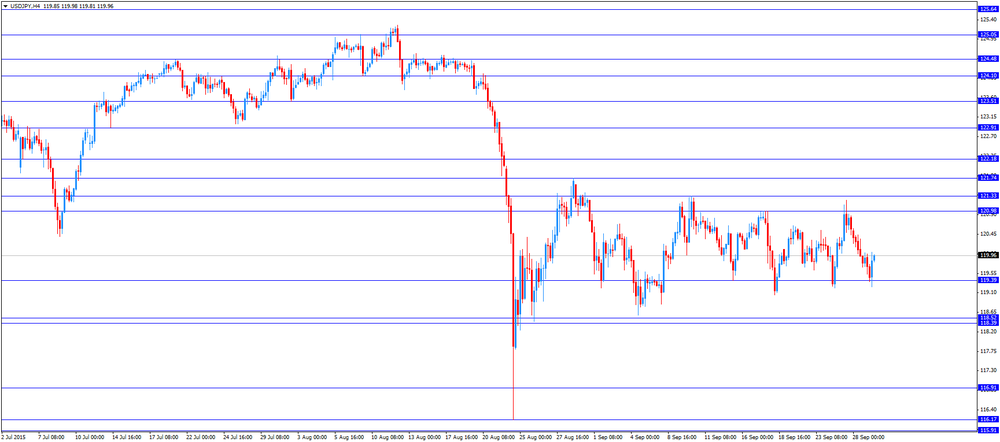The image size is (1000, 442).
Task: Click the 4 Sep 00:00 time label
Action: coord(645,438)
